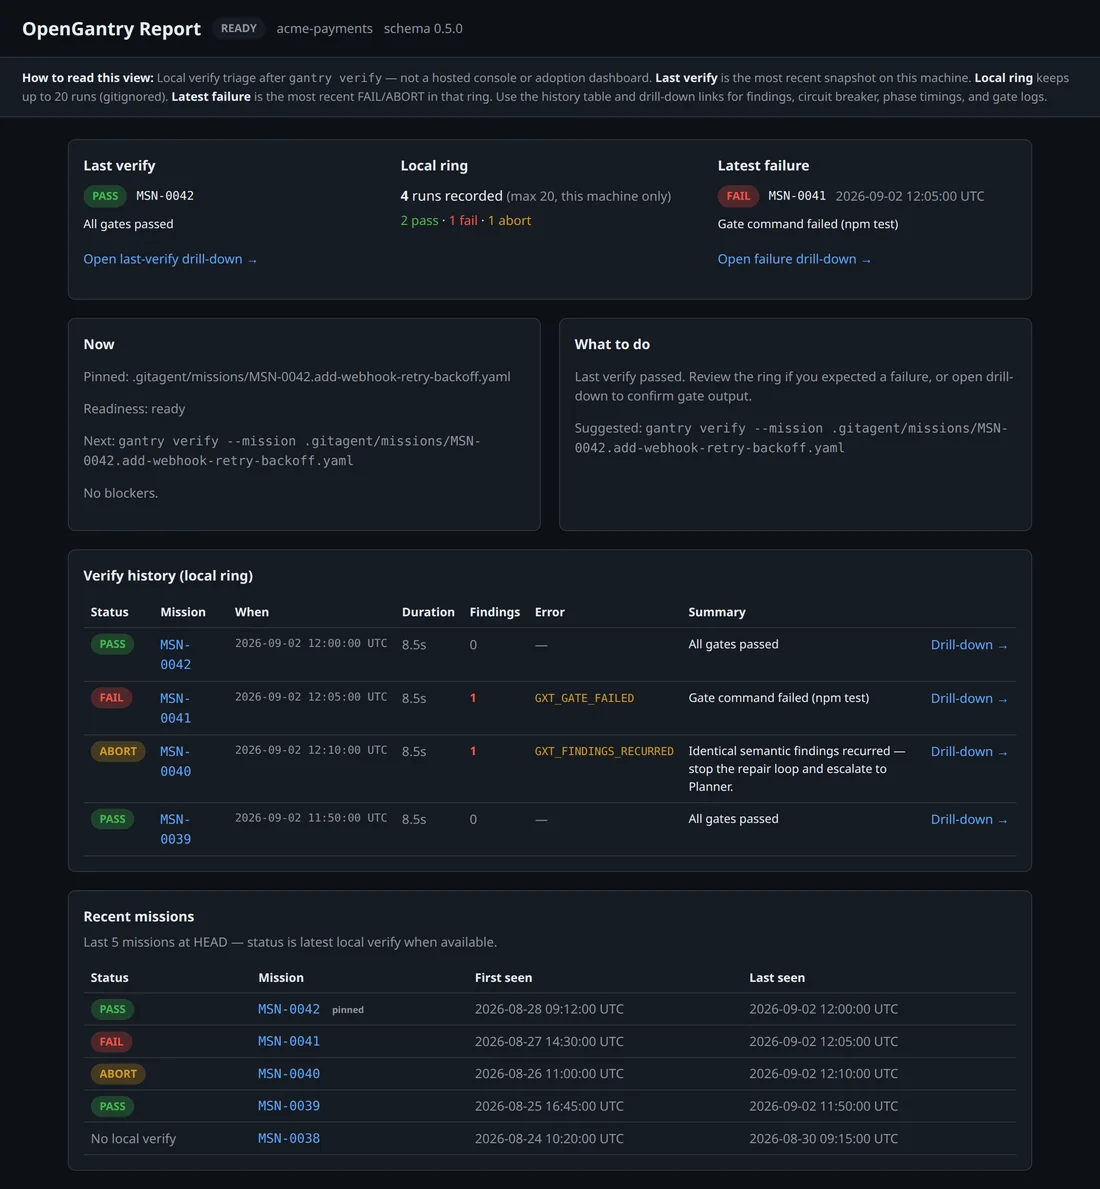This screenshot has width=1100, height=1189.
Task: Click 'Readiness: ready' line in Now panel
Action: click(x=134, y=409)
